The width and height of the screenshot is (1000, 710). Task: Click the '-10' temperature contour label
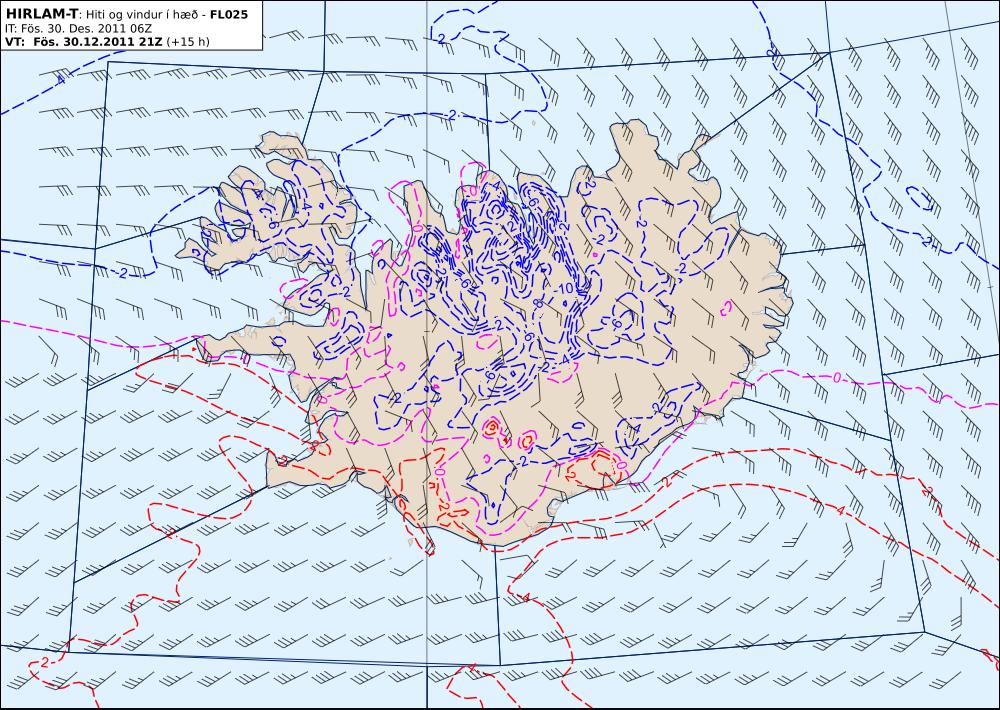tap(564, 288)
